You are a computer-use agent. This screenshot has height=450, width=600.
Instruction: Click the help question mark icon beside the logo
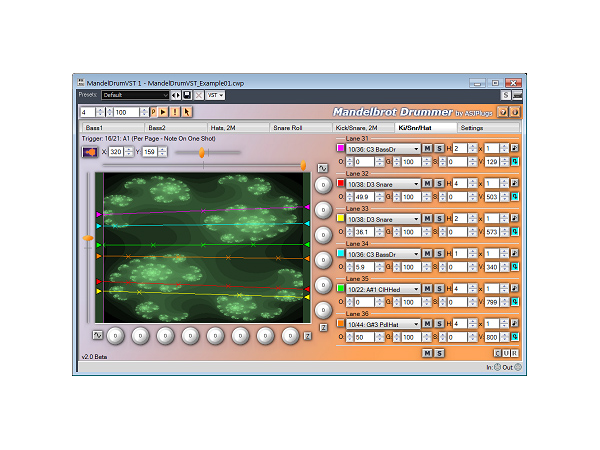click(x=503, y=112)
